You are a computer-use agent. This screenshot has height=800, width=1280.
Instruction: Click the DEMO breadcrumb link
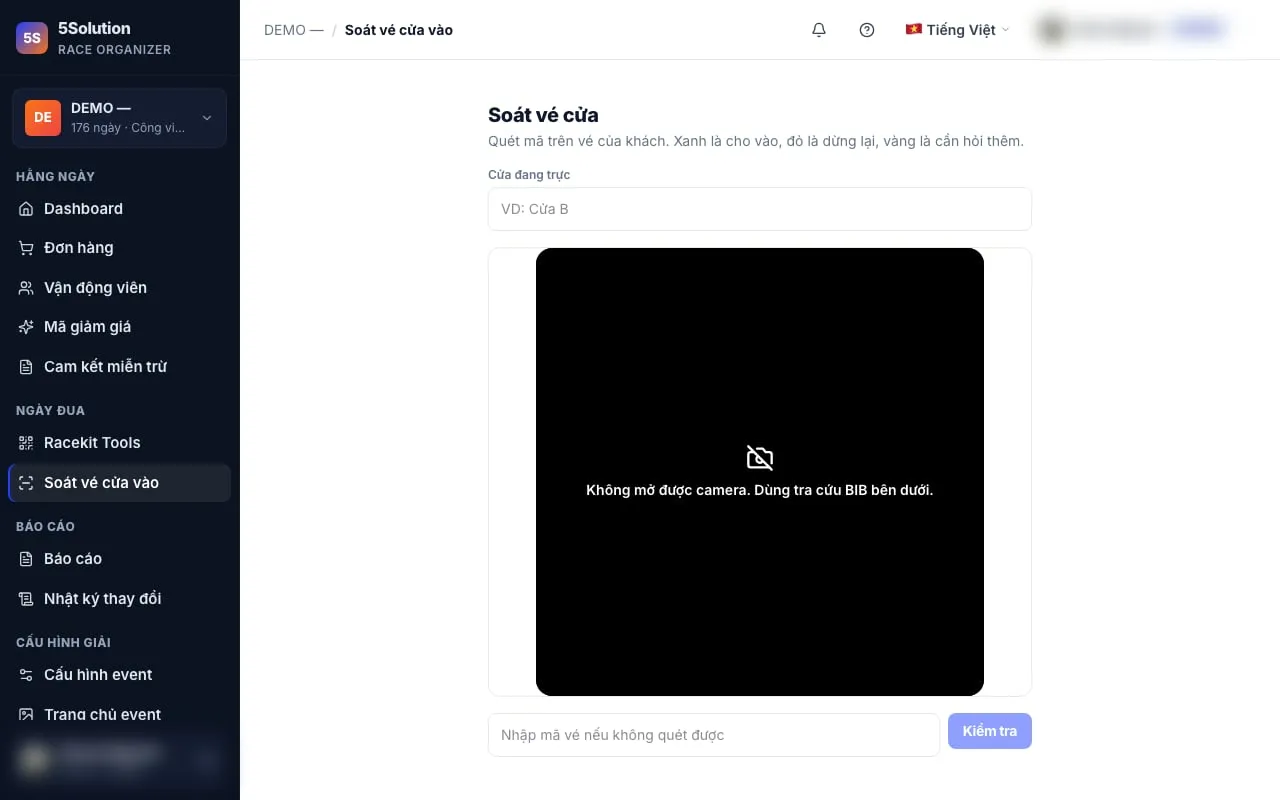[x=294, y=30]
